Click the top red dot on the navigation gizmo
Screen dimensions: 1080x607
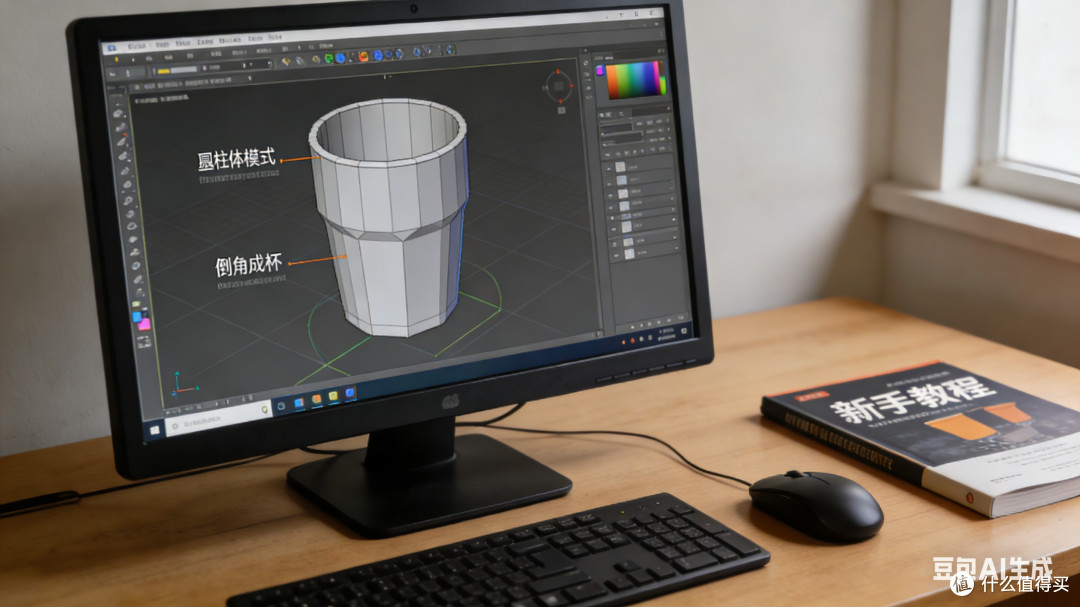(x=558, y=71)
